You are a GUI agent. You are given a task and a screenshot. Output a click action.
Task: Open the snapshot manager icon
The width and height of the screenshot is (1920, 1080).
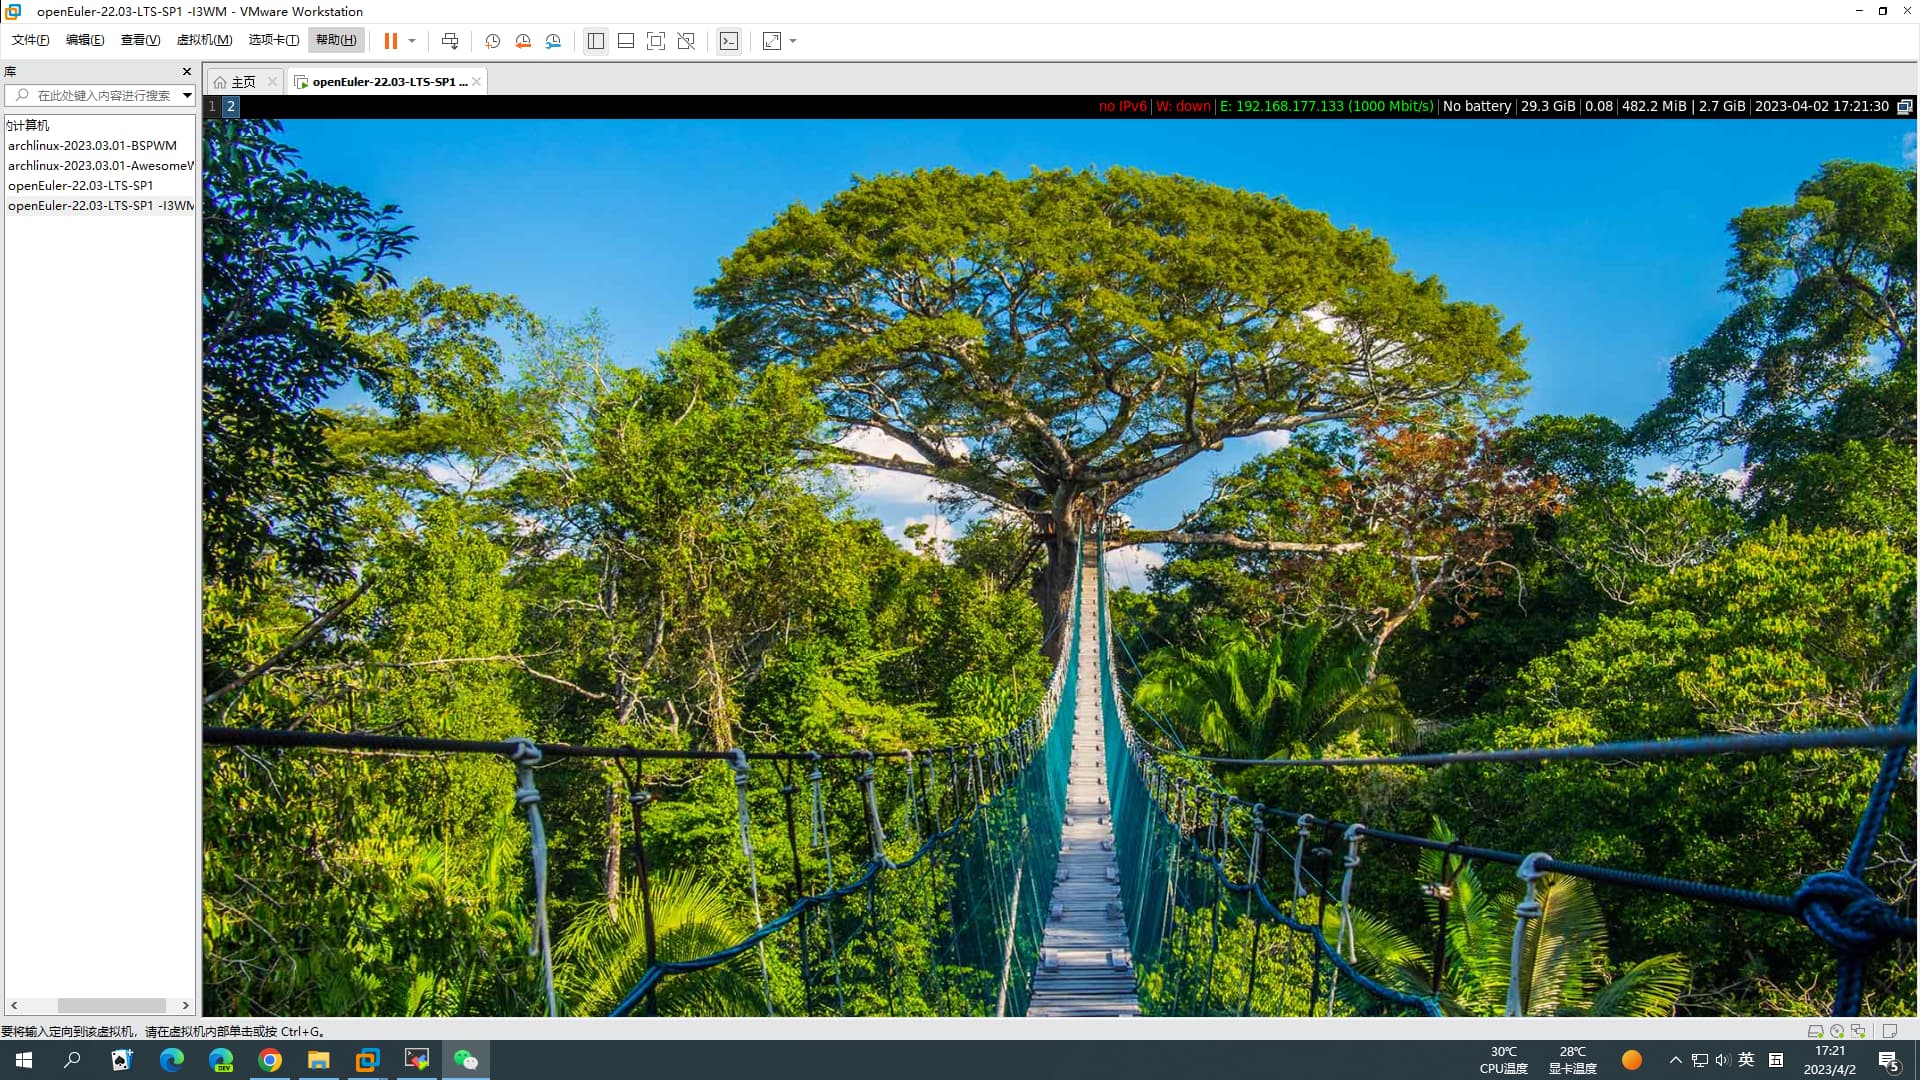(x=553, y=41)
